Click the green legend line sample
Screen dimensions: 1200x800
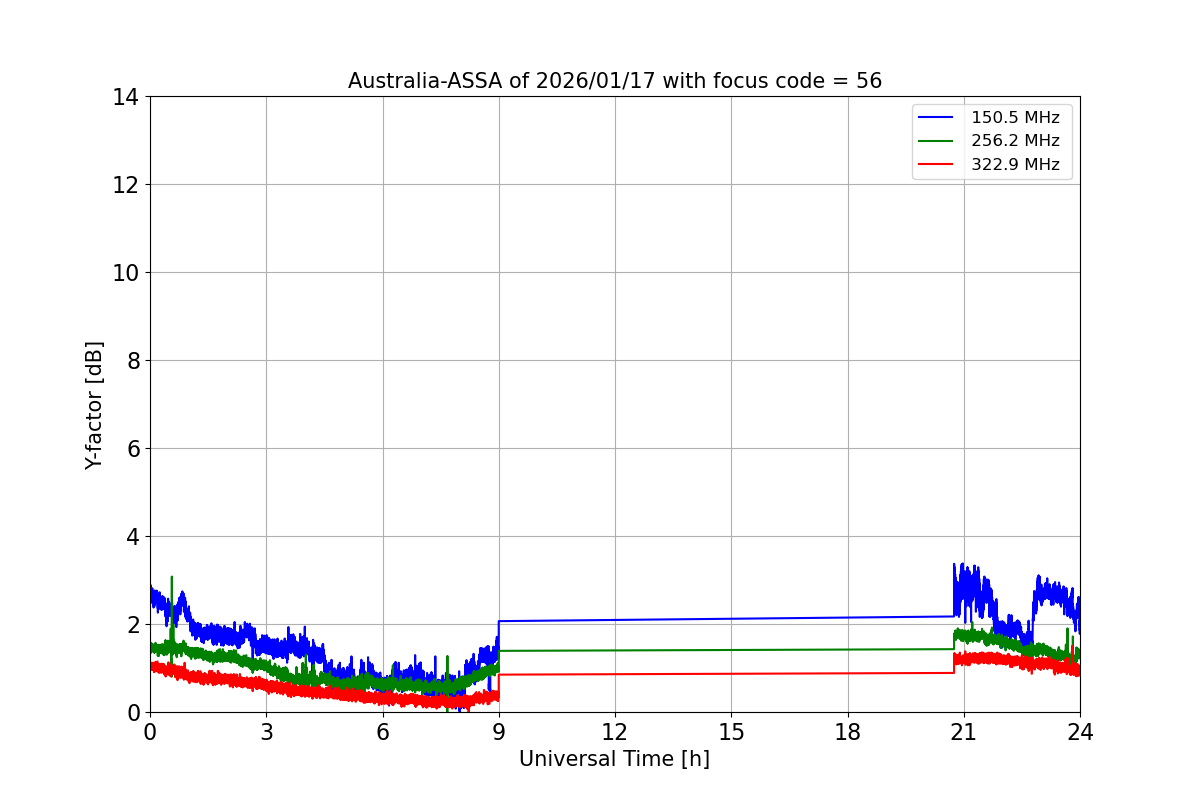(x=936, y=141)
